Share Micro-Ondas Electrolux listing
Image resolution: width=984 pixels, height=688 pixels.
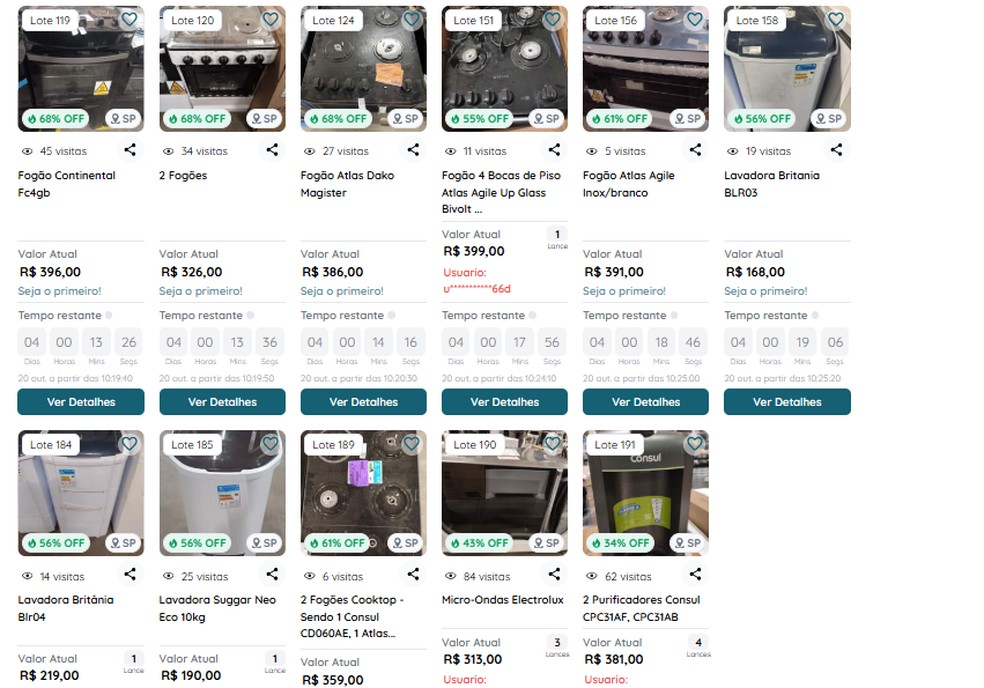[x=554, y=574]
